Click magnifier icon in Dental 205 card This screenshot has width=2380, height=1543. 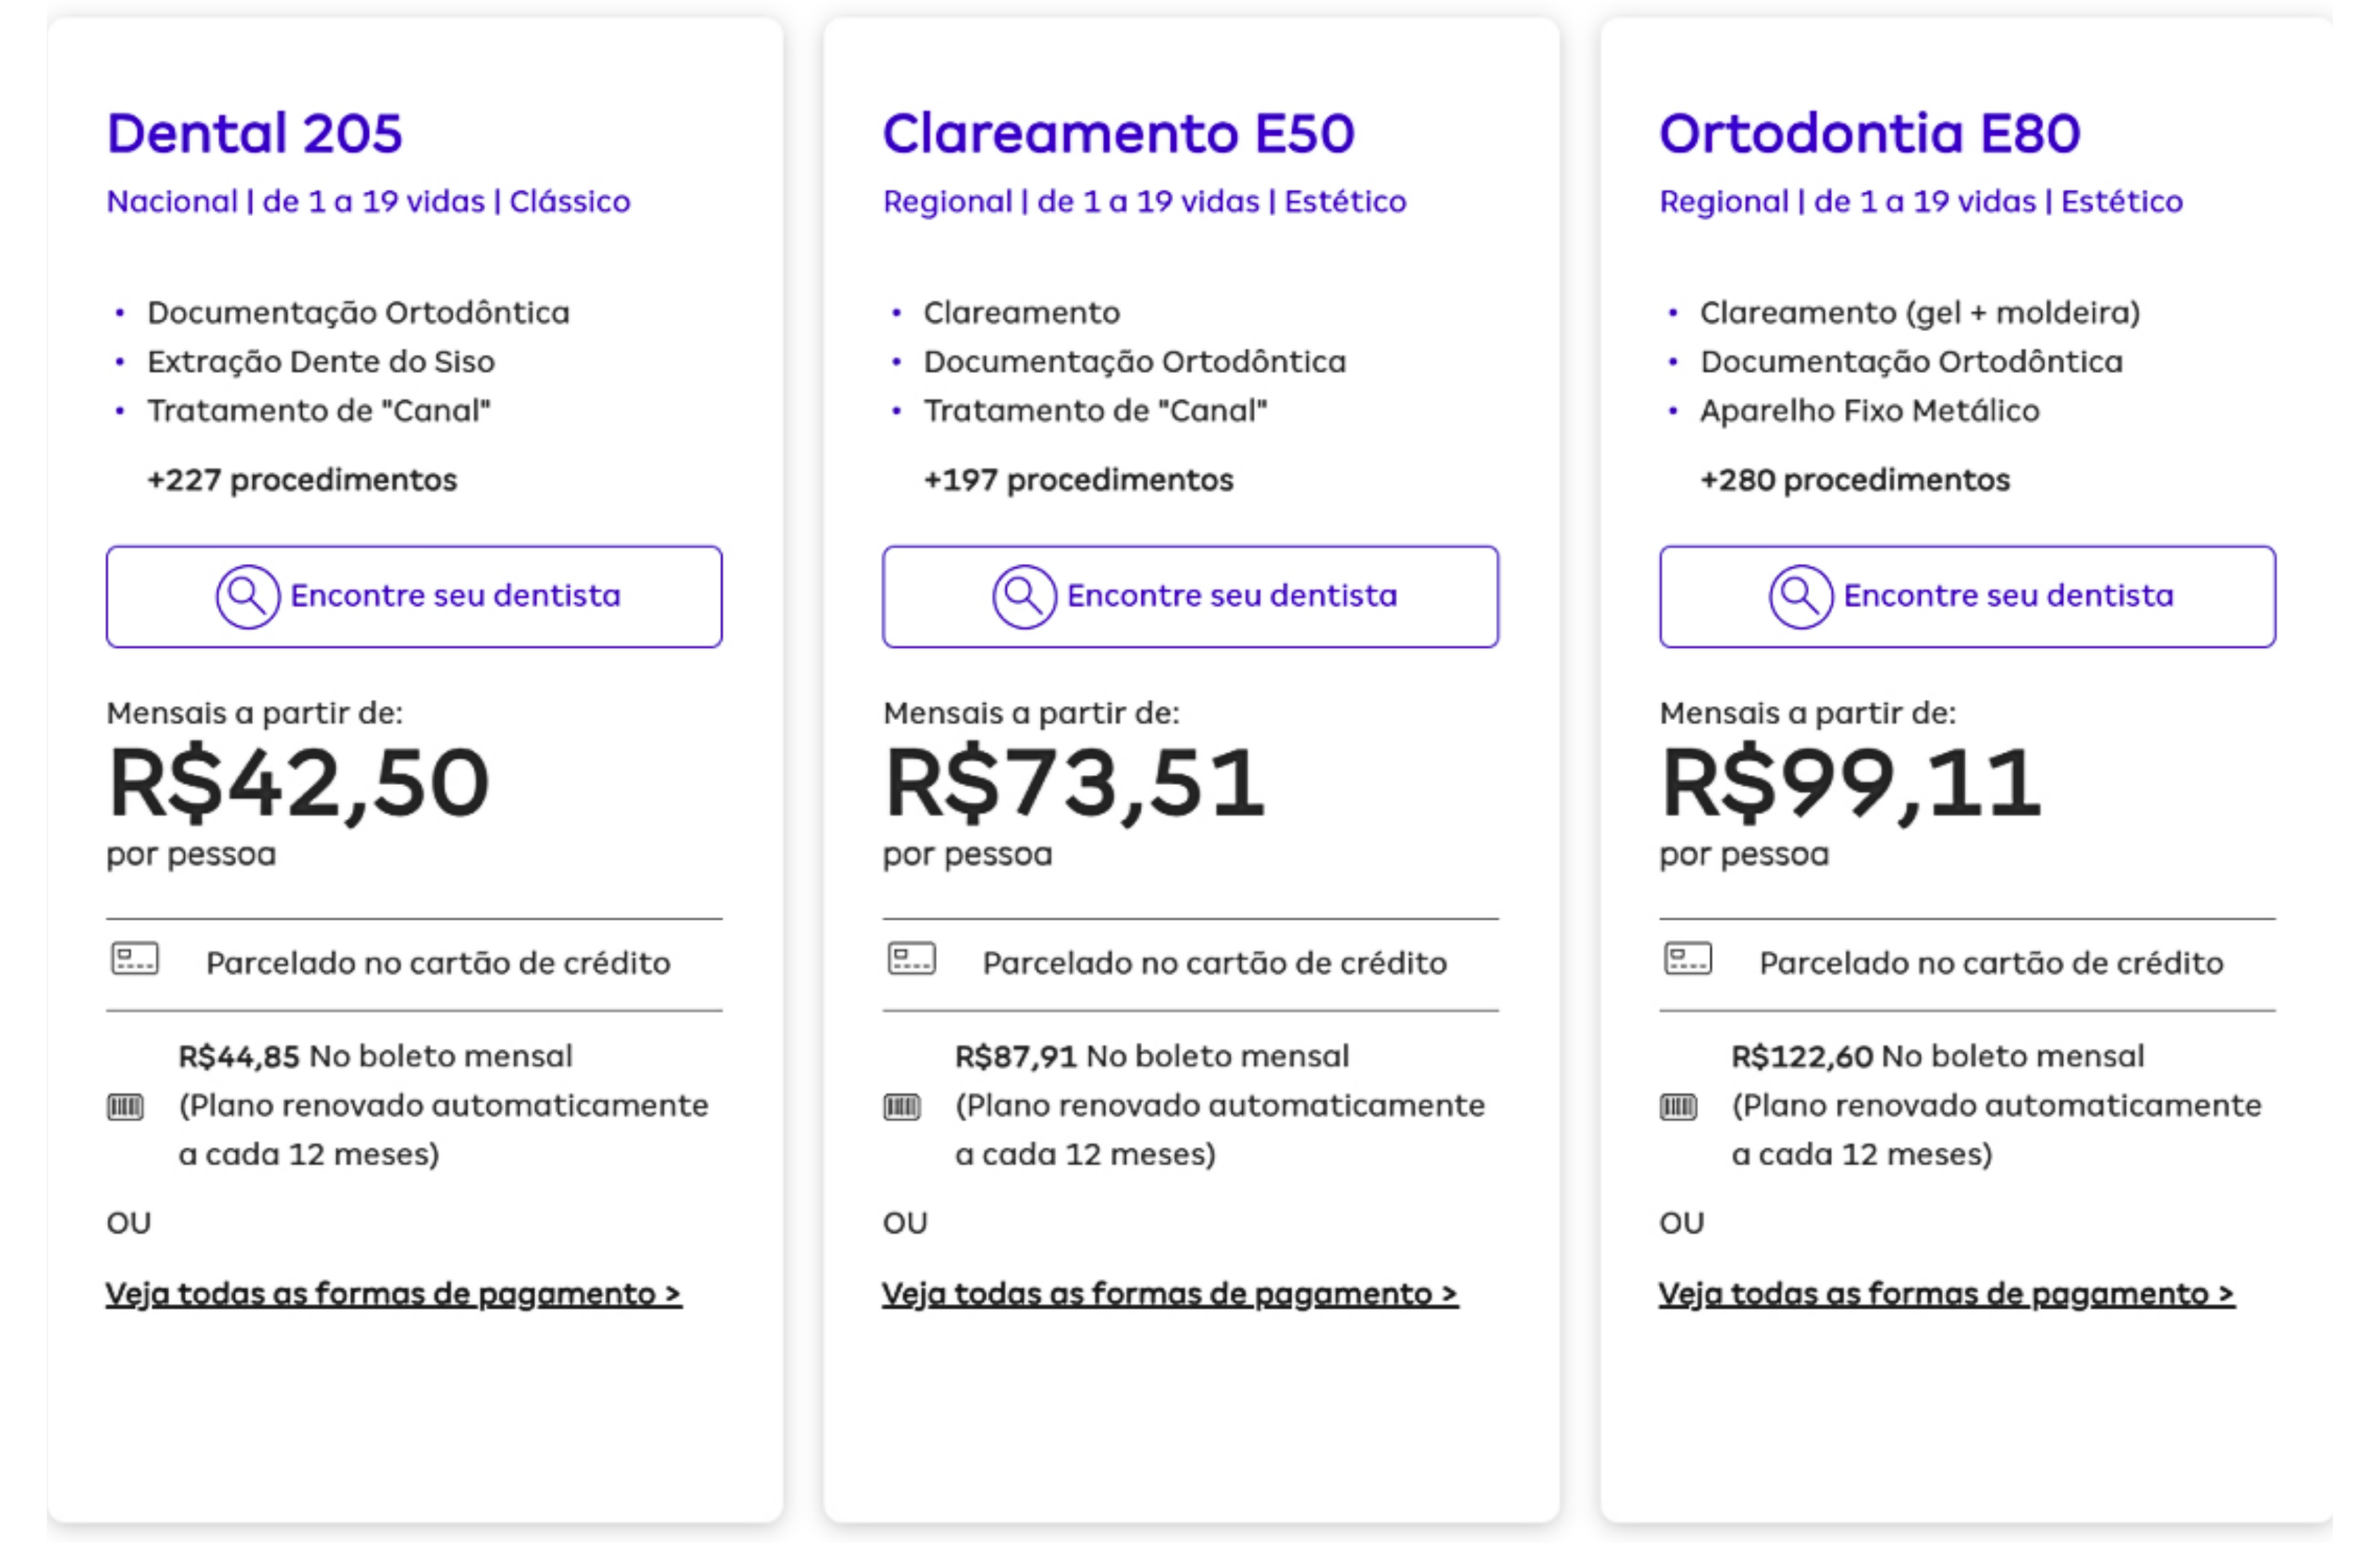tap(247, 597)
